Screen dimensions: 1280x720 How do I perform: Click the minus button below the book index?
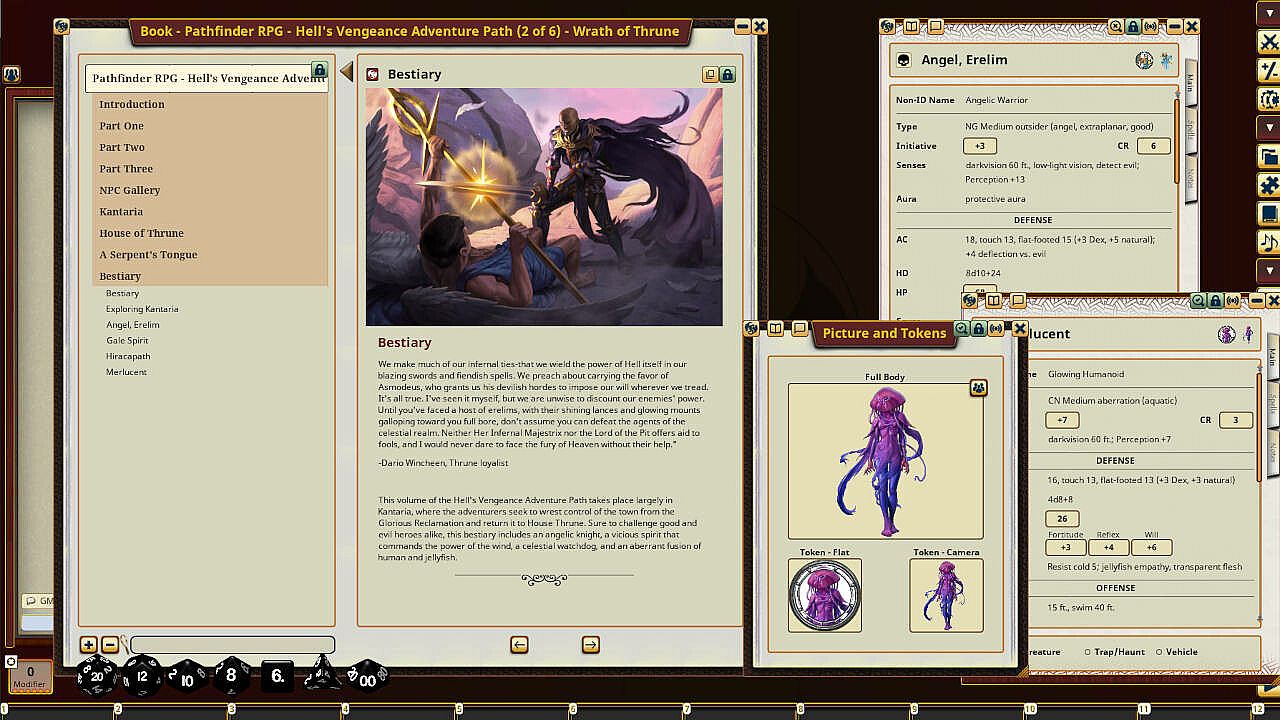coord(110,645)
